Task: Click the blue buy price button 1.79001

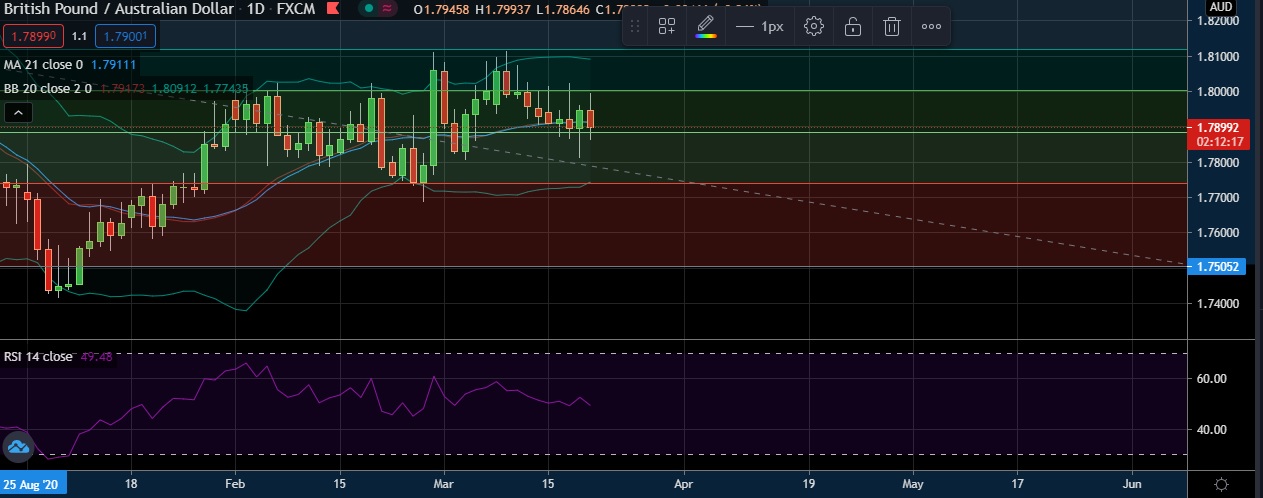Action: coord(126,37)
